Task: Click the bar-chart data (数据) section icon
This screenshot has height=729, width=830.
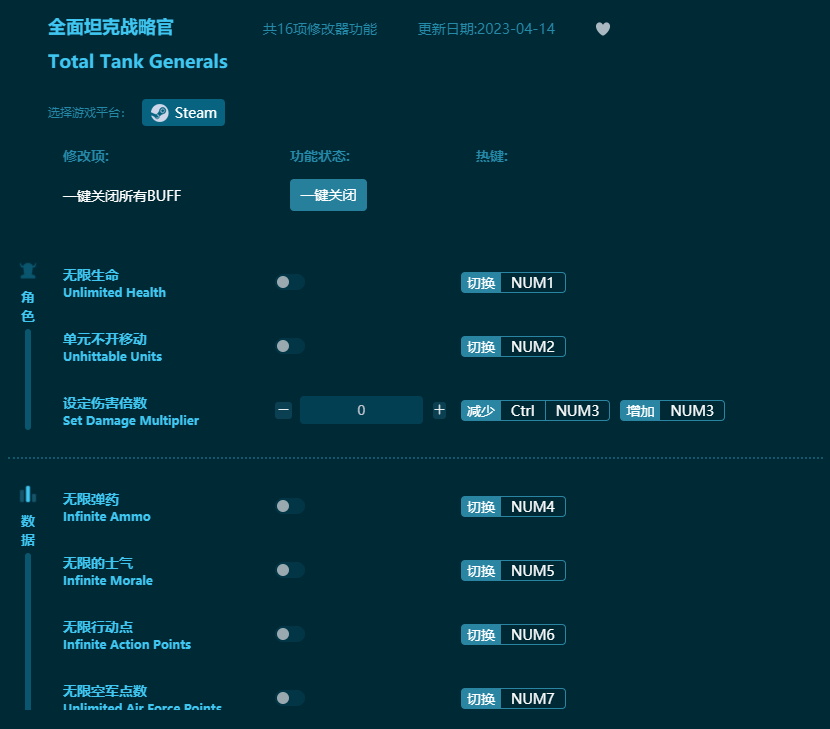Action: click(x=27, y=493)
